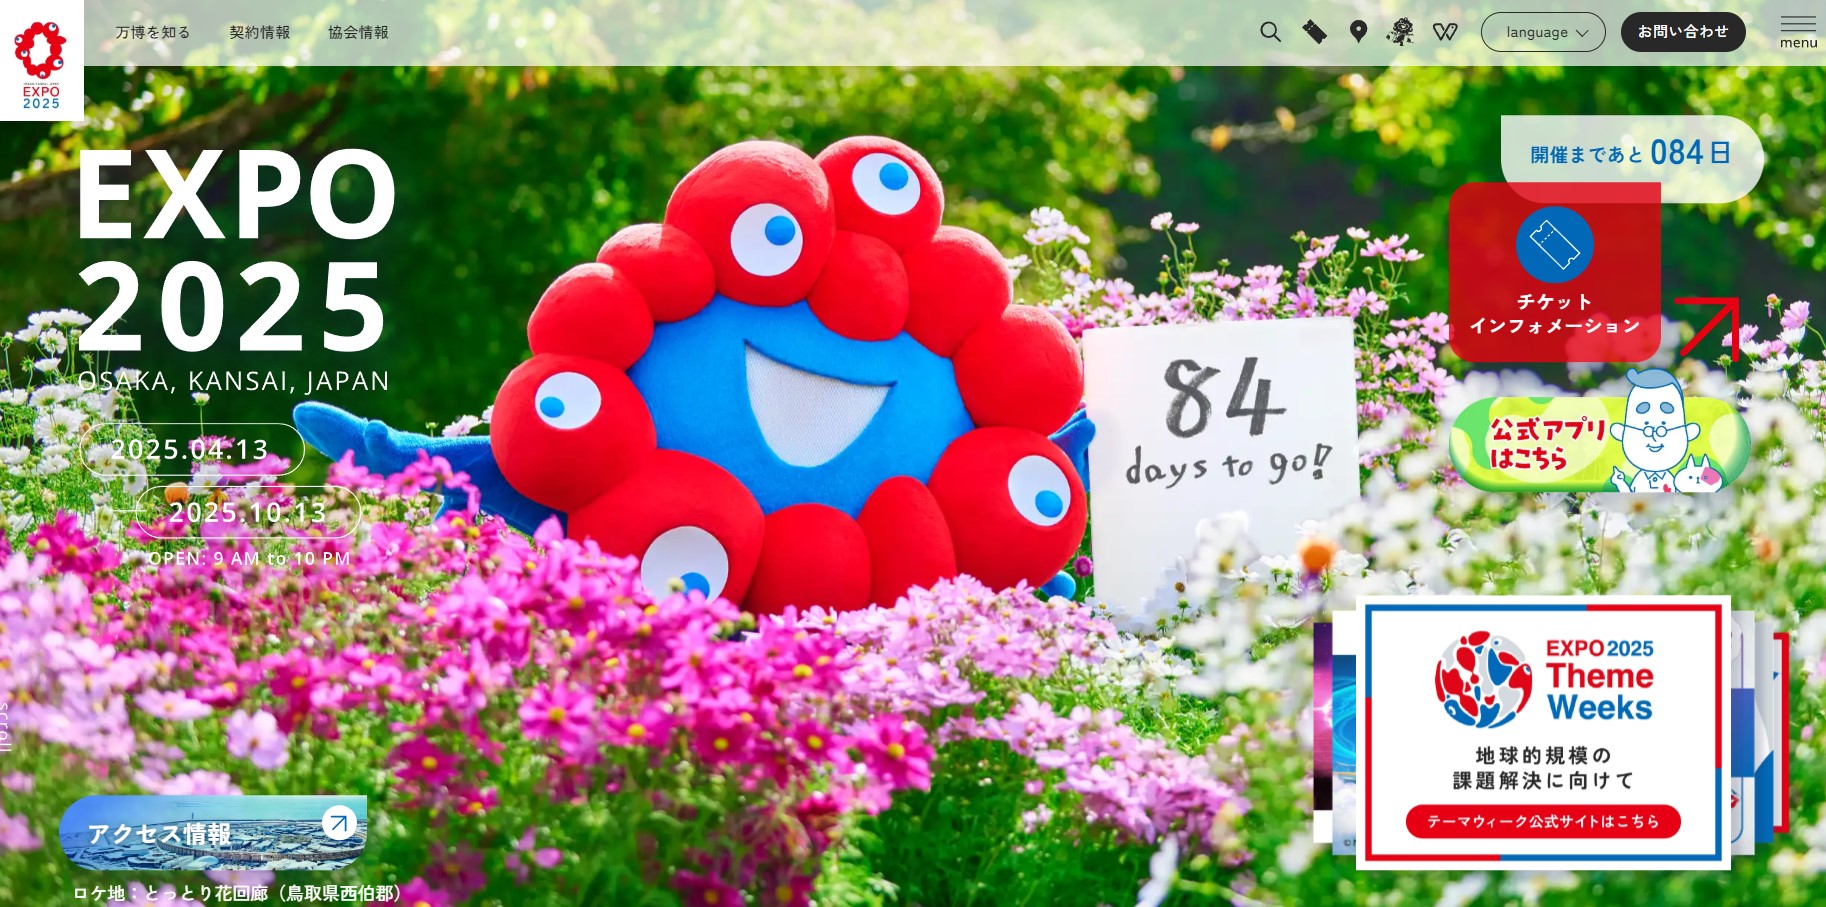Expand the language dropdown
Image resolution: width=1826 pixels, height=907 pixels.
[1542, 32]
